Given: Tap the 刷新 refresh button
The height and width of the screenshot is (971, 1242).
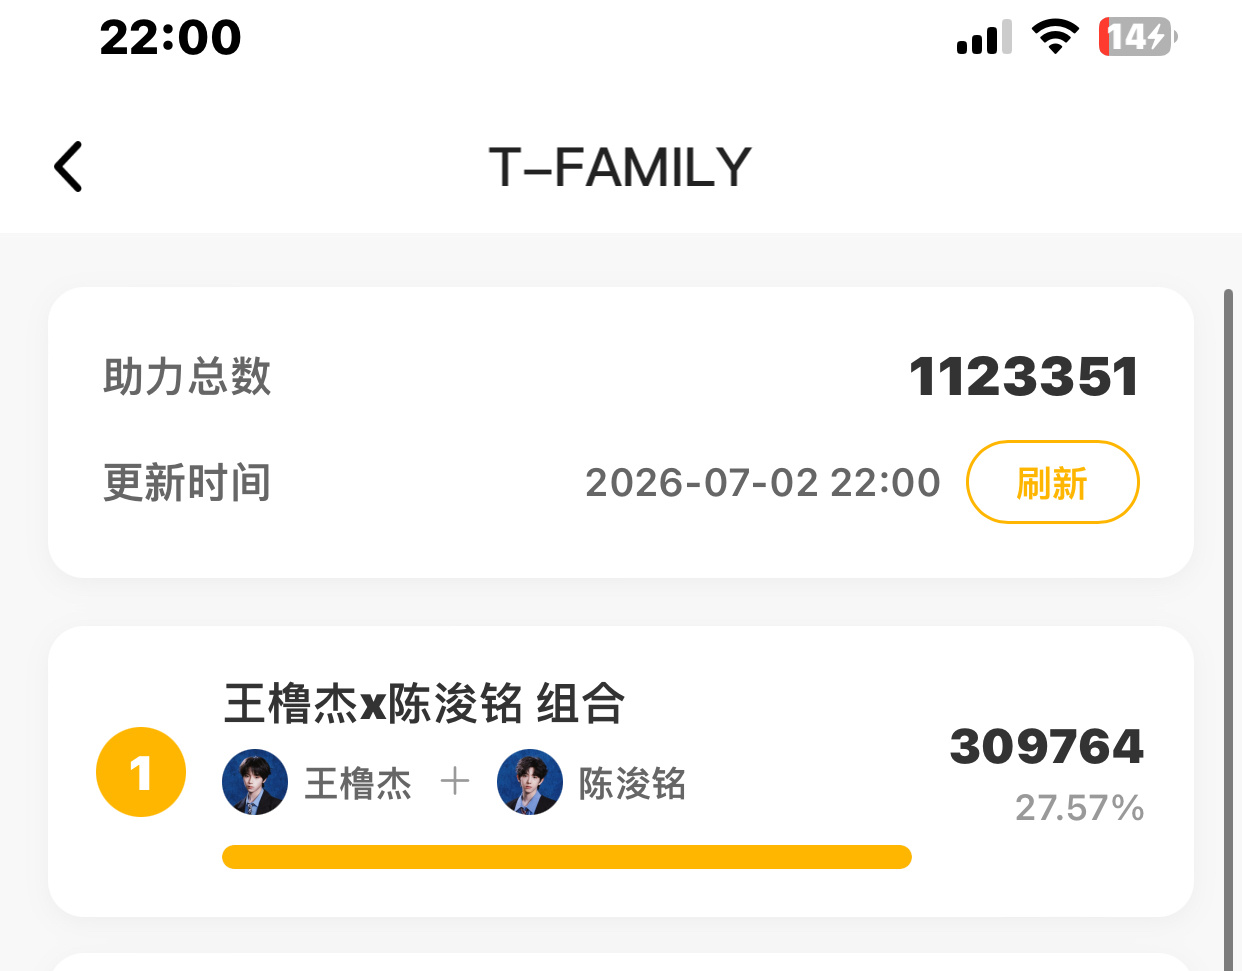Looking at the screenshot, I should (1052, 482).
